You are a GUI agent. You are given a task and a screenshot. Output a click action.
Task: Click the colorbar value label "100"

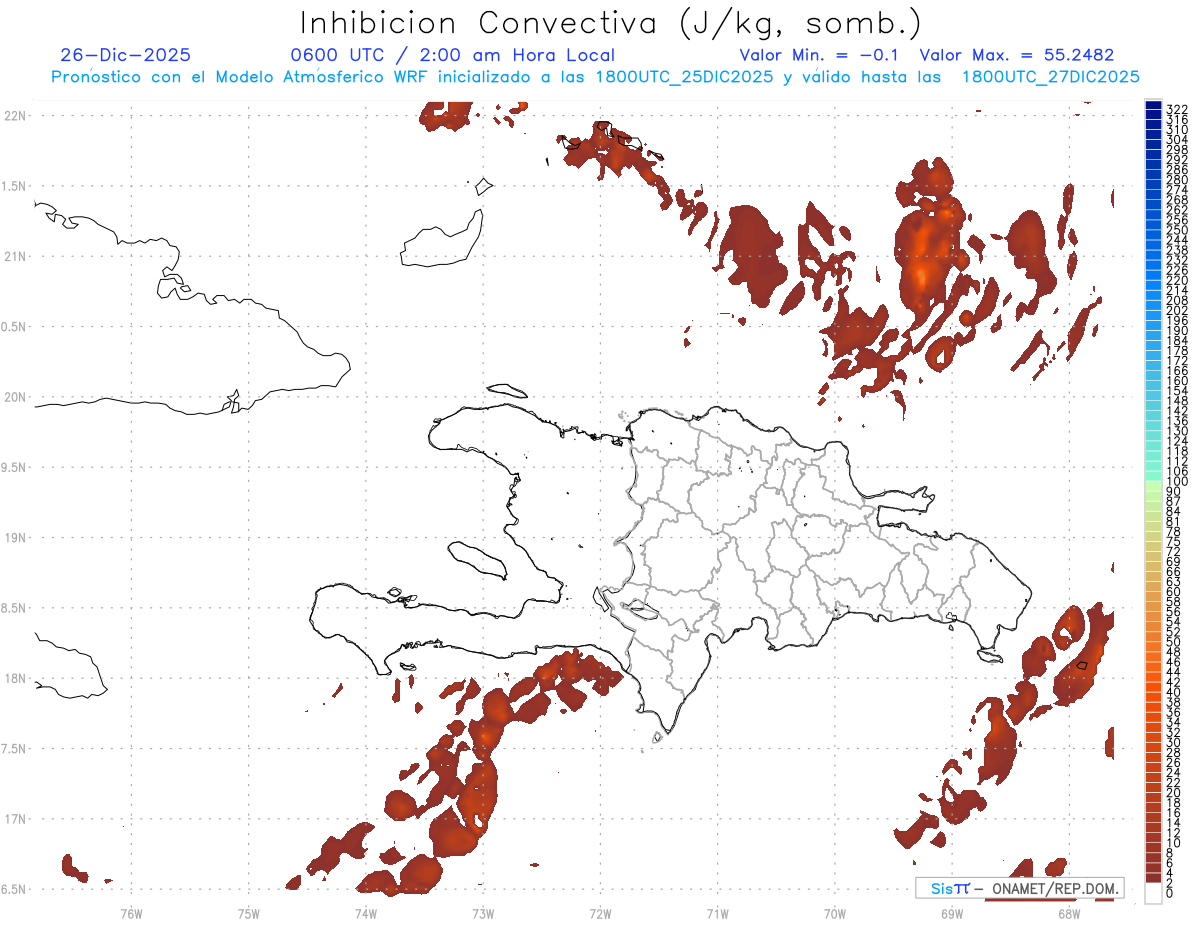click(1177, 482)
